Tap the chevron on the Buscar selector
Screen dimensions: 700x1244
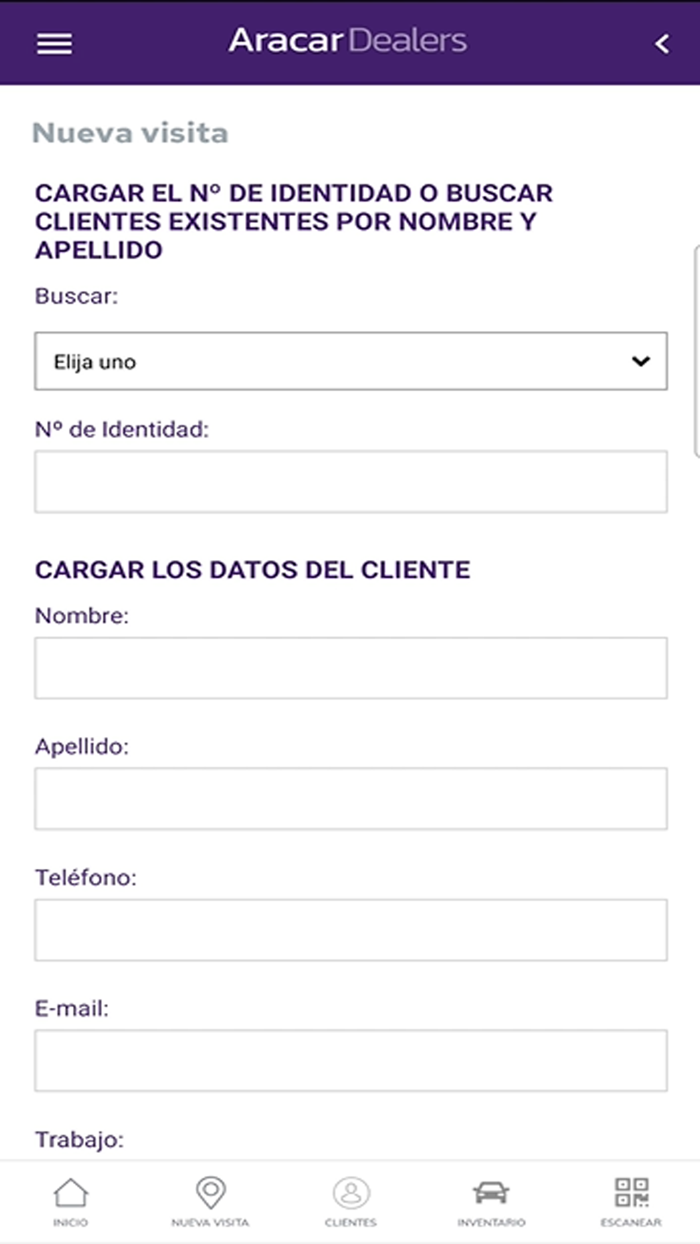[x=641, y=361]
